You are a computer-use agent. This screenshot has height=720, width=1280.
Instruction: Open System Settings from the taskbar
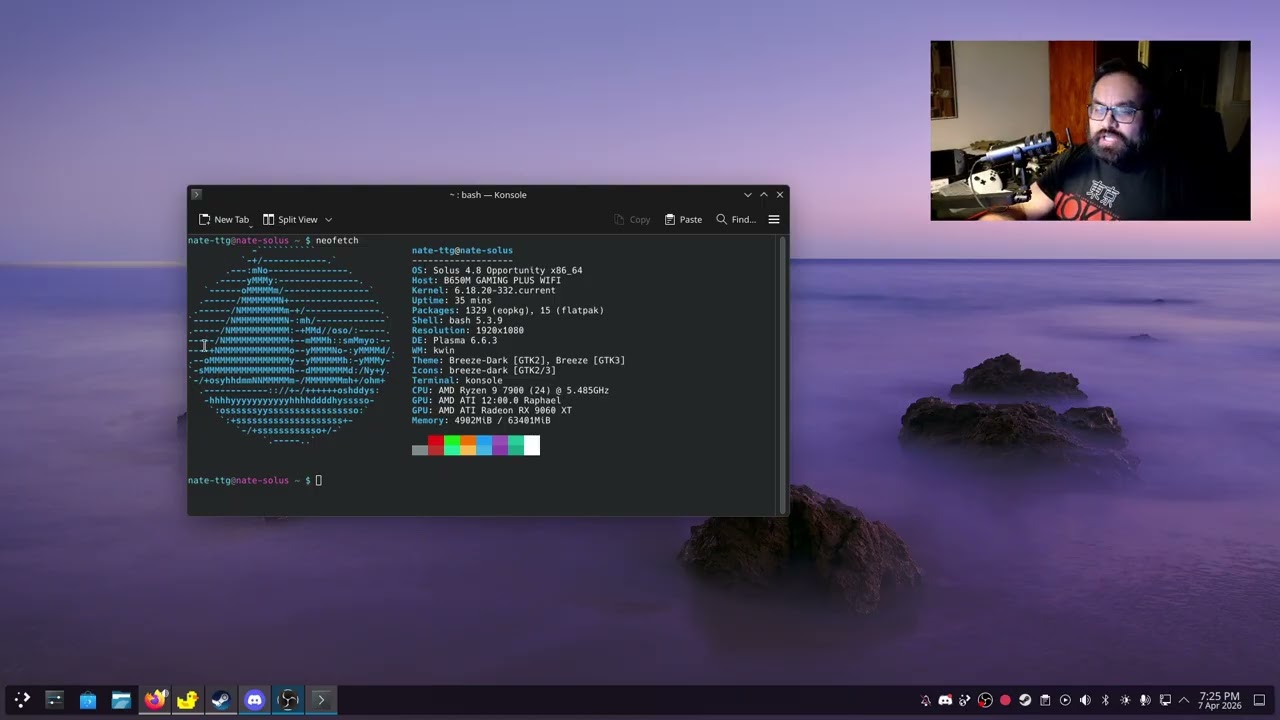pyautogui.click(x=55, y=700)
